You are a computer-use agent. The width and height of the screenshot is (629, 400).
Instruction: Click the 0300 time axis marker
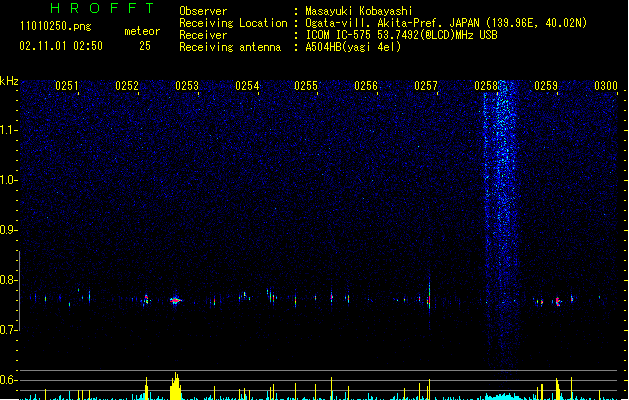[x=606, y=86]
